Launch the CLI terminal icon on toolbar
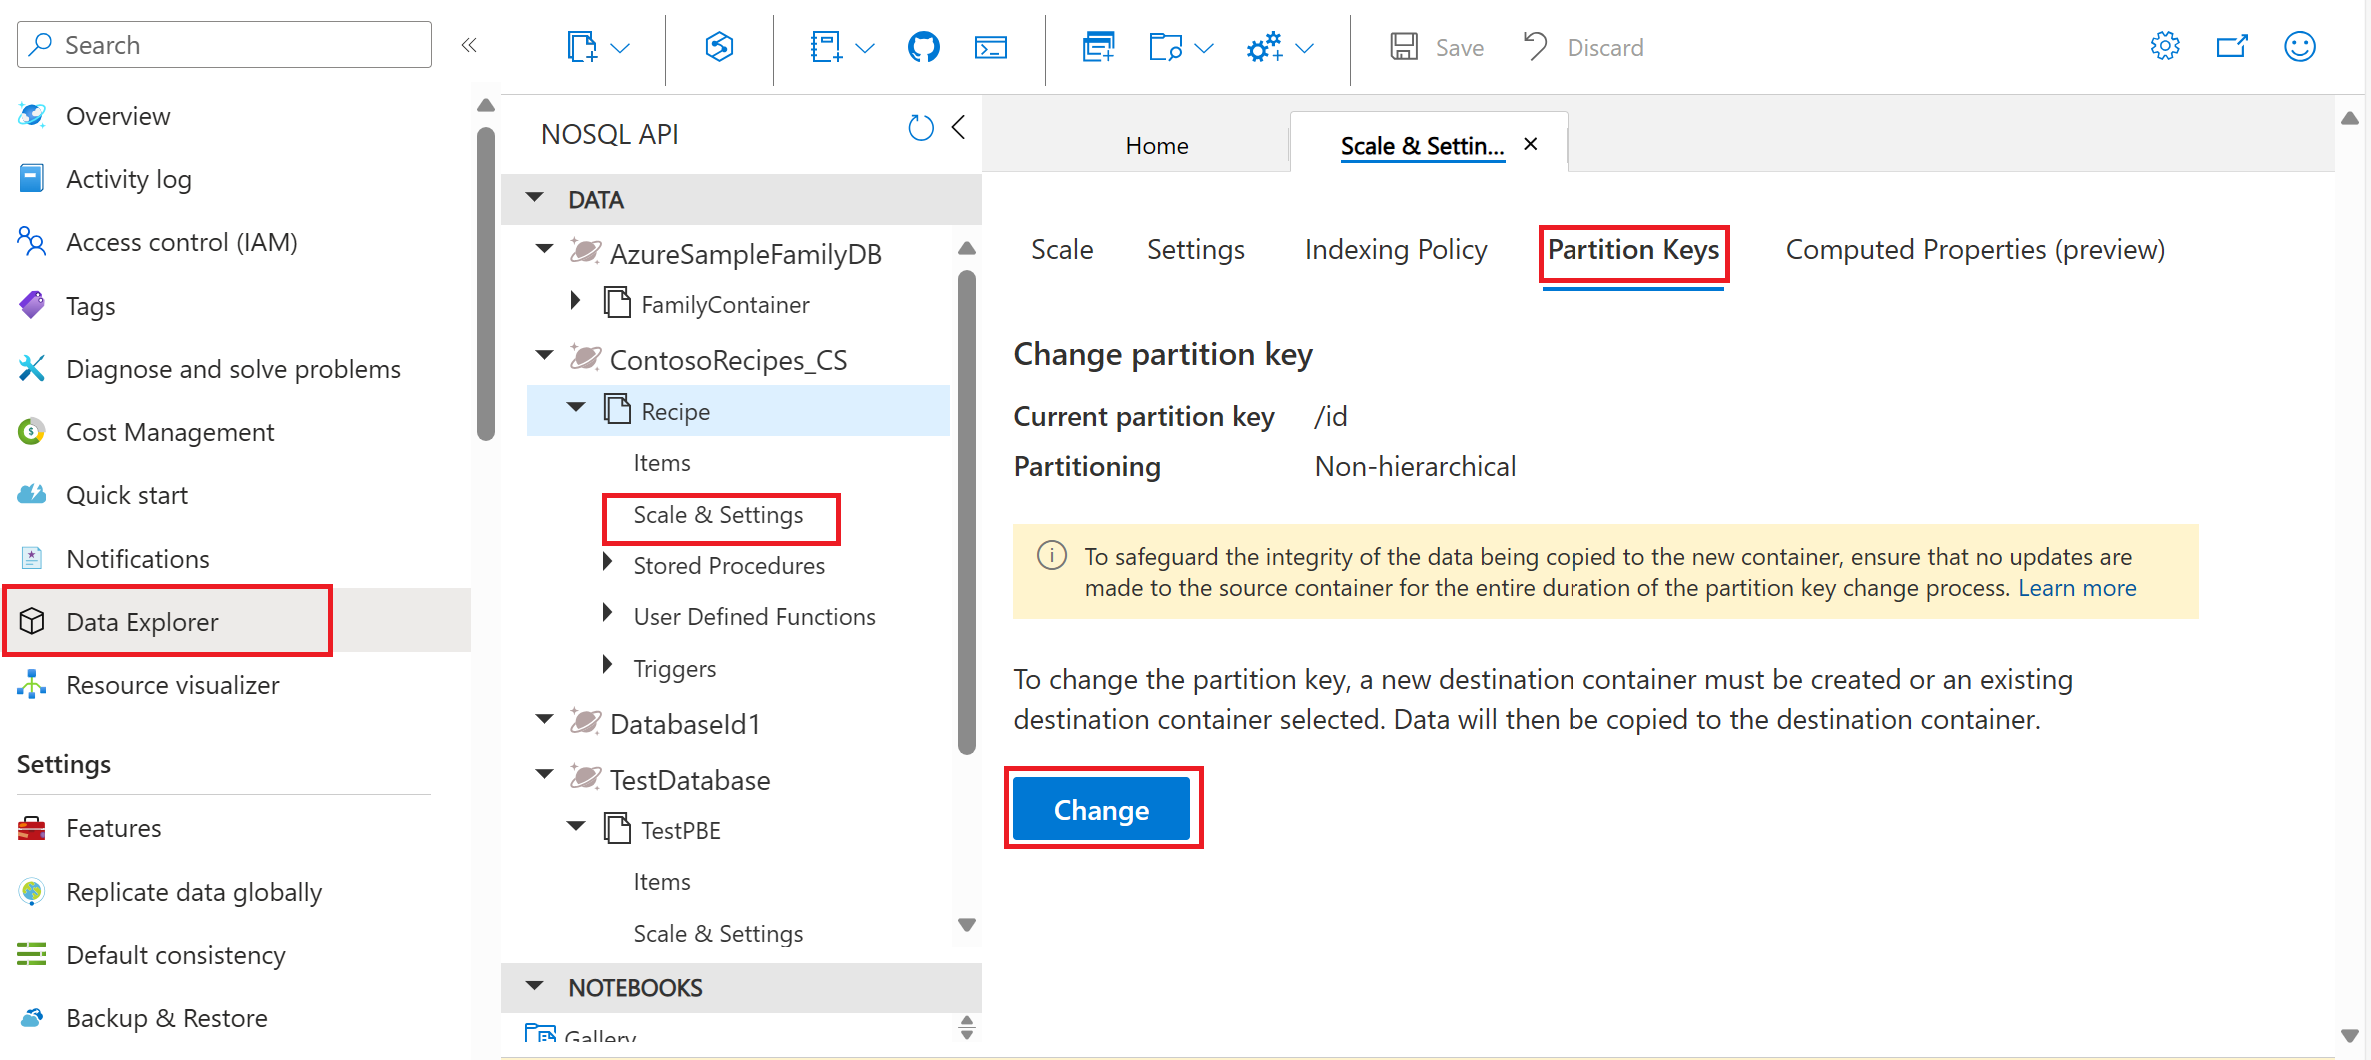Viewport: 2371px width, 1060px height. 991,46
